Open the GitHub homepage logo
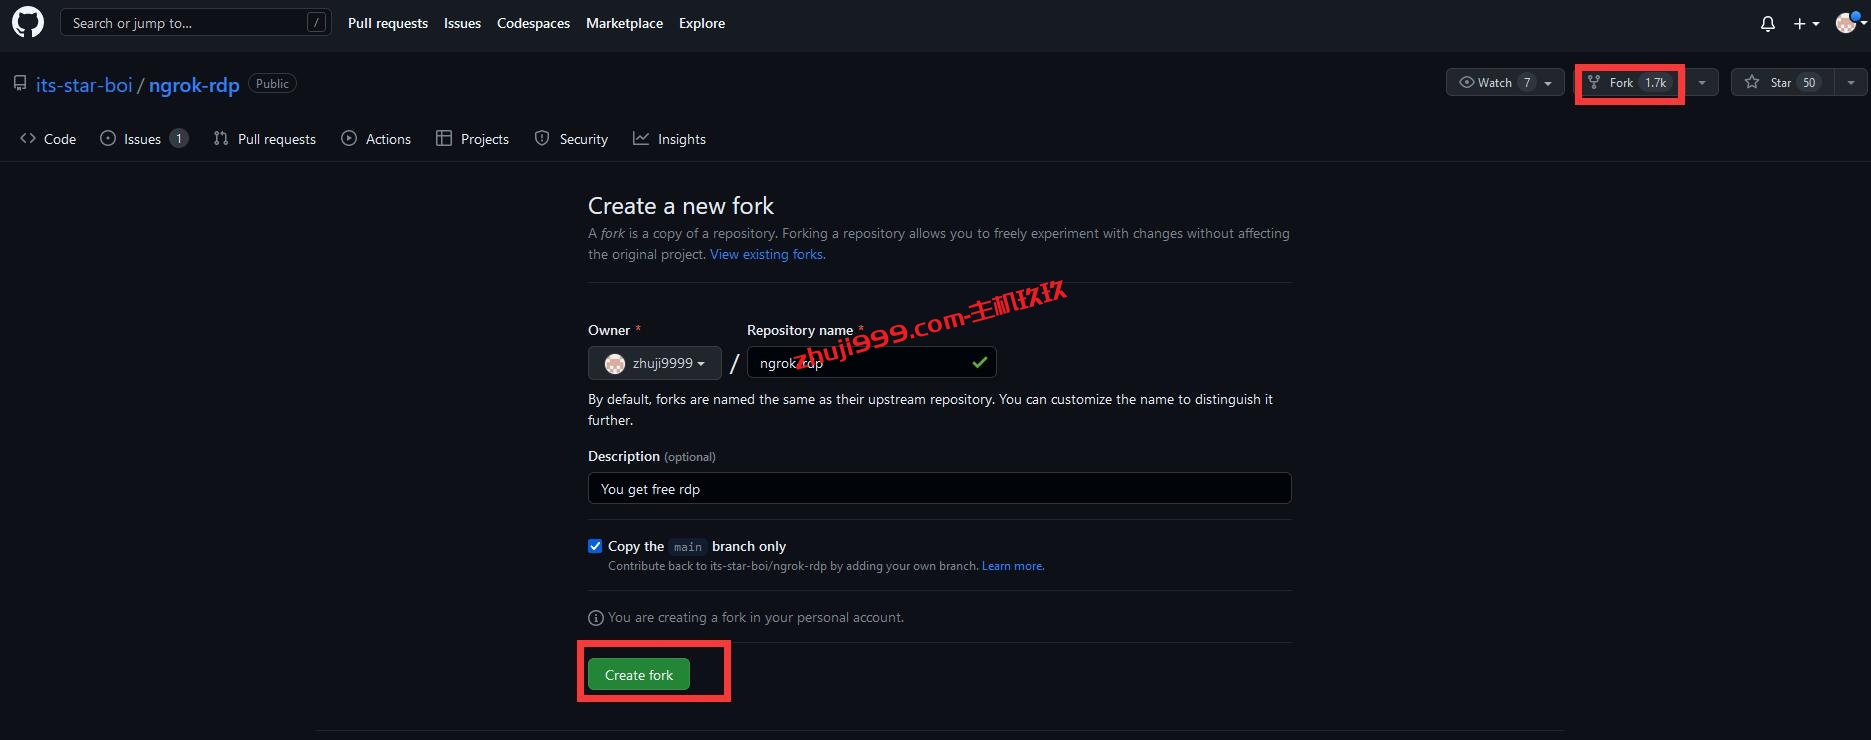This screenshot has height=740, width=1871. point(28,22)
